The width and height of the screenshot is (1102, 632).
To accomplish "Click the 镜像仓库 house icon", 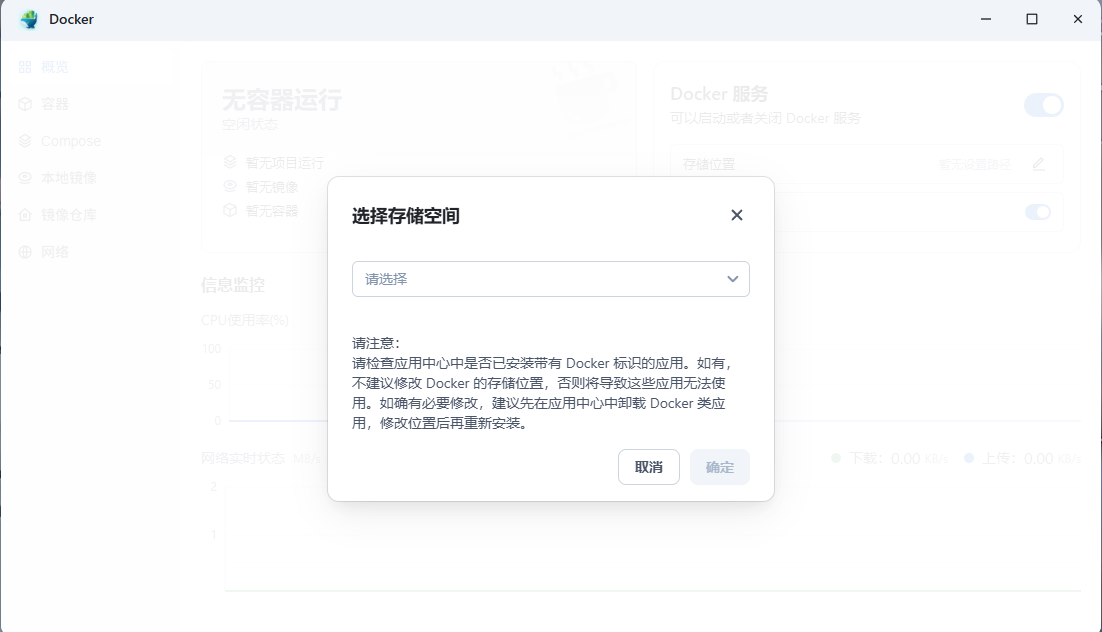I will 25,214.
